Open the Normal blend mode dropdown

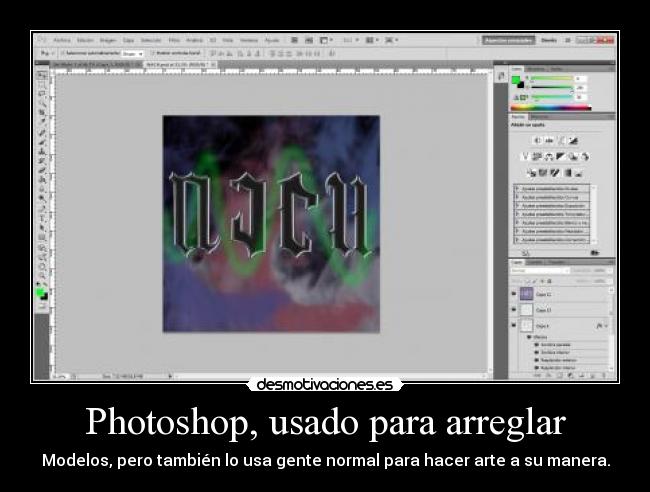pyautogui.click(x=540, y=271)
